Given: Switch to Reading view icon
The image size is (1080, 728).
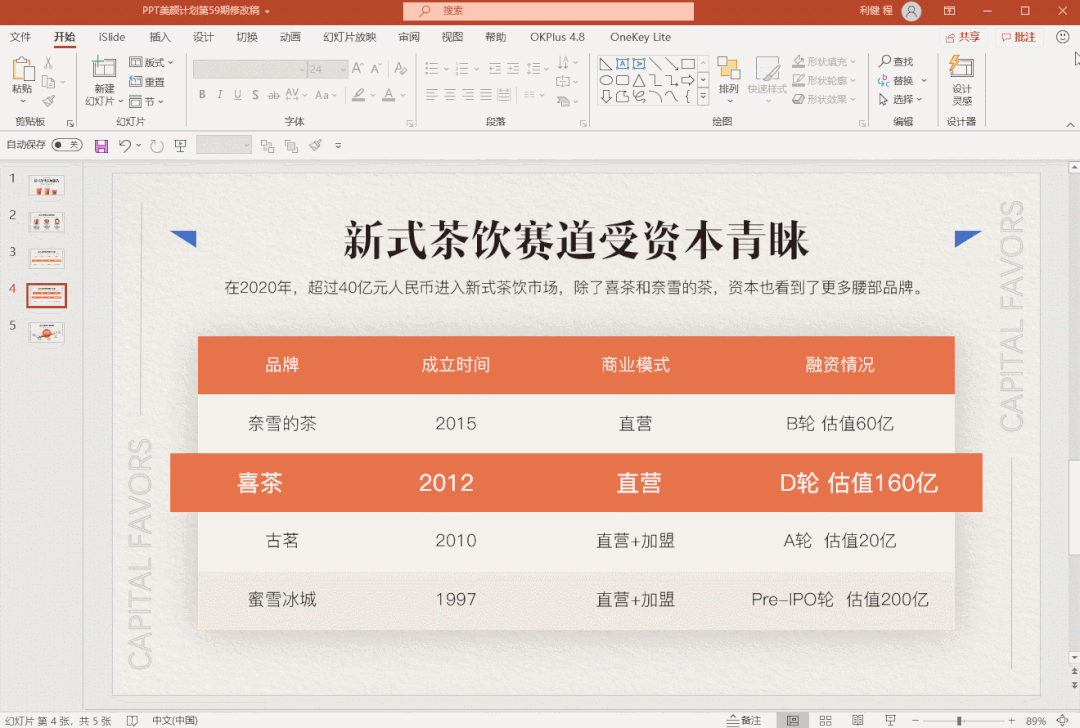Looking at the screenshot, I should click(x=858, y=720).
